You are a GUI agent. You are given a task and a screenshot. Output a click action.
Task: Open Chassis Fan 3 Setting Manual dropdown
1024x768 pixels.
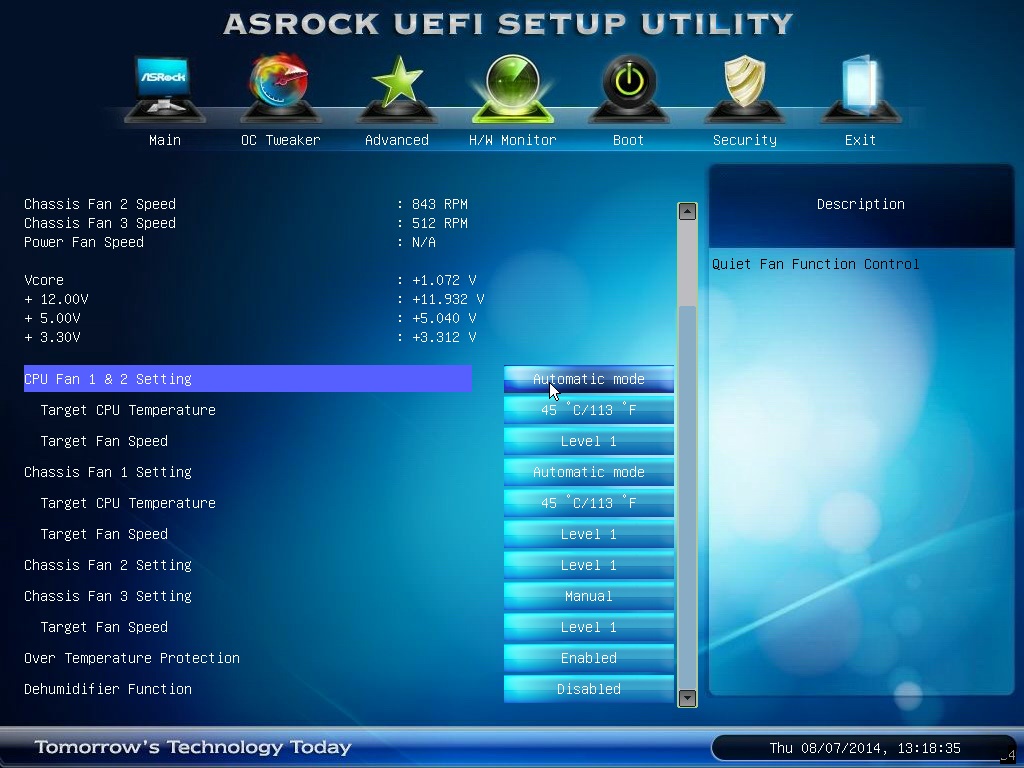coord(588,596)
